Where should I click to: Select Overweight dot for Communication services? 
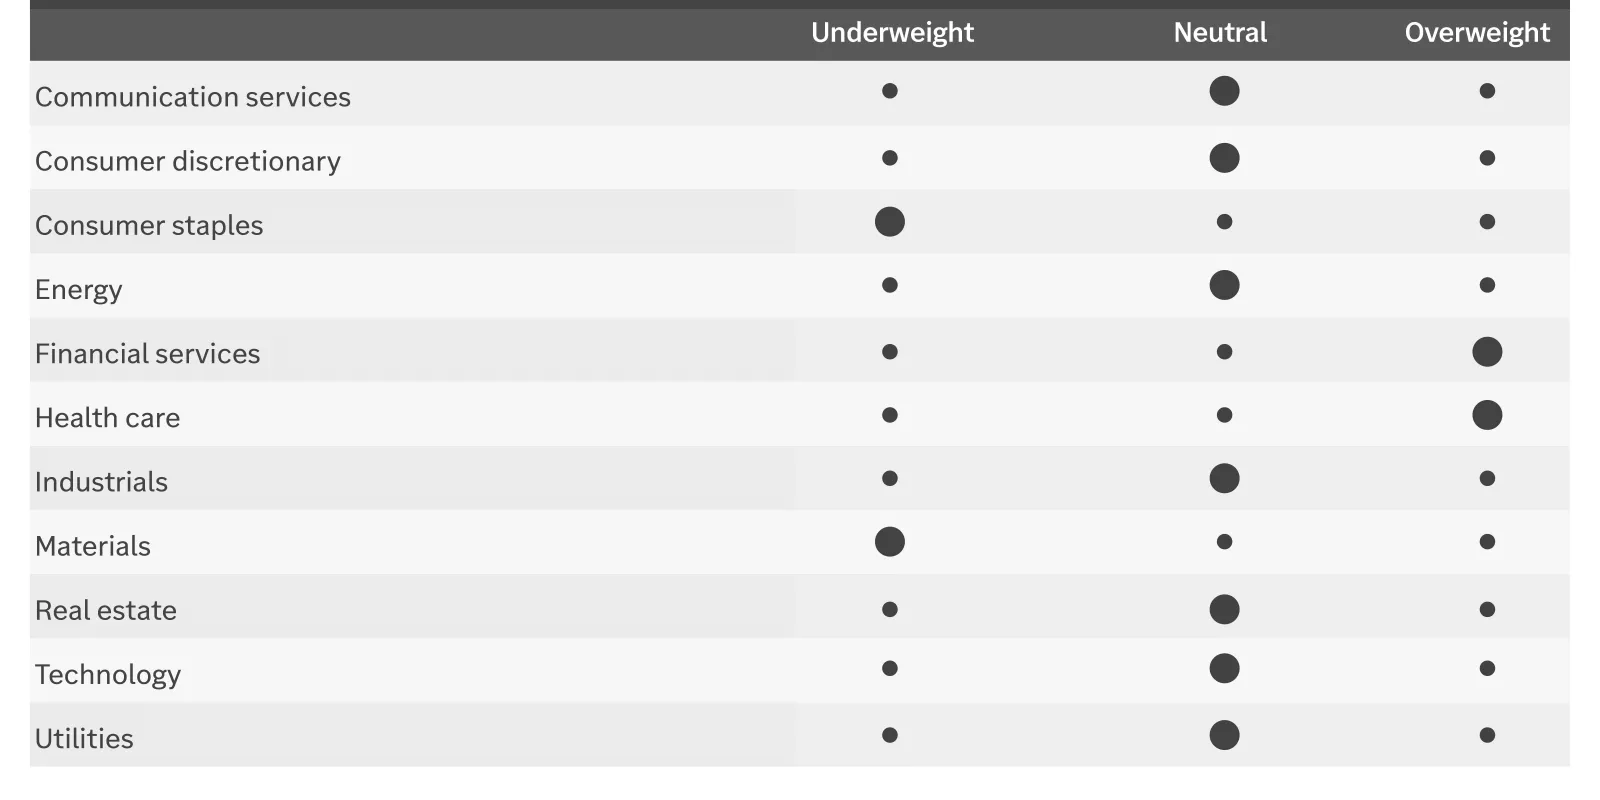pyautogui.click(x=1487, y=91)
